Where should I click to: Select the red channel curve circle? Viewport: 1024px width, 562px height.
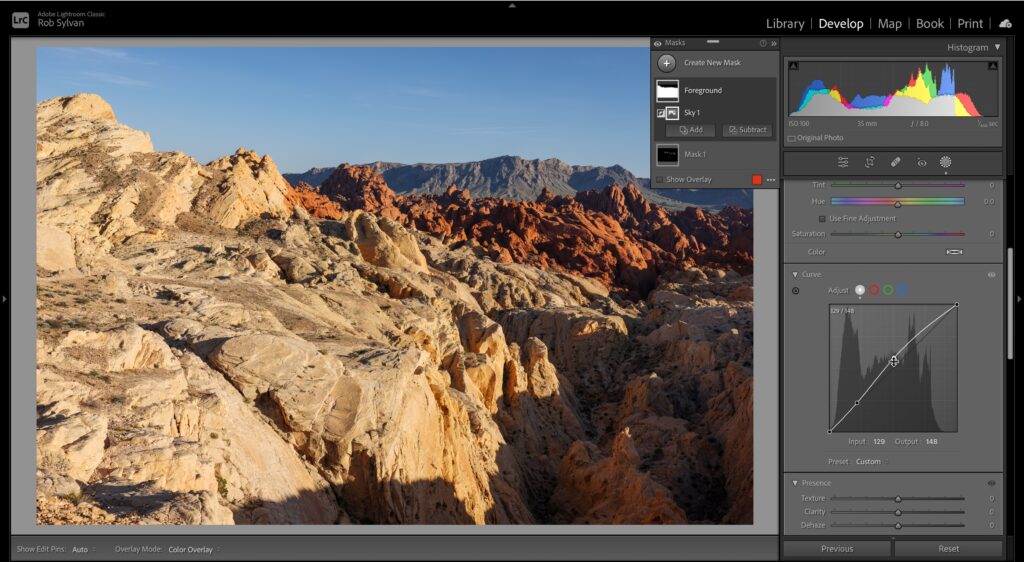coord(874,290)
